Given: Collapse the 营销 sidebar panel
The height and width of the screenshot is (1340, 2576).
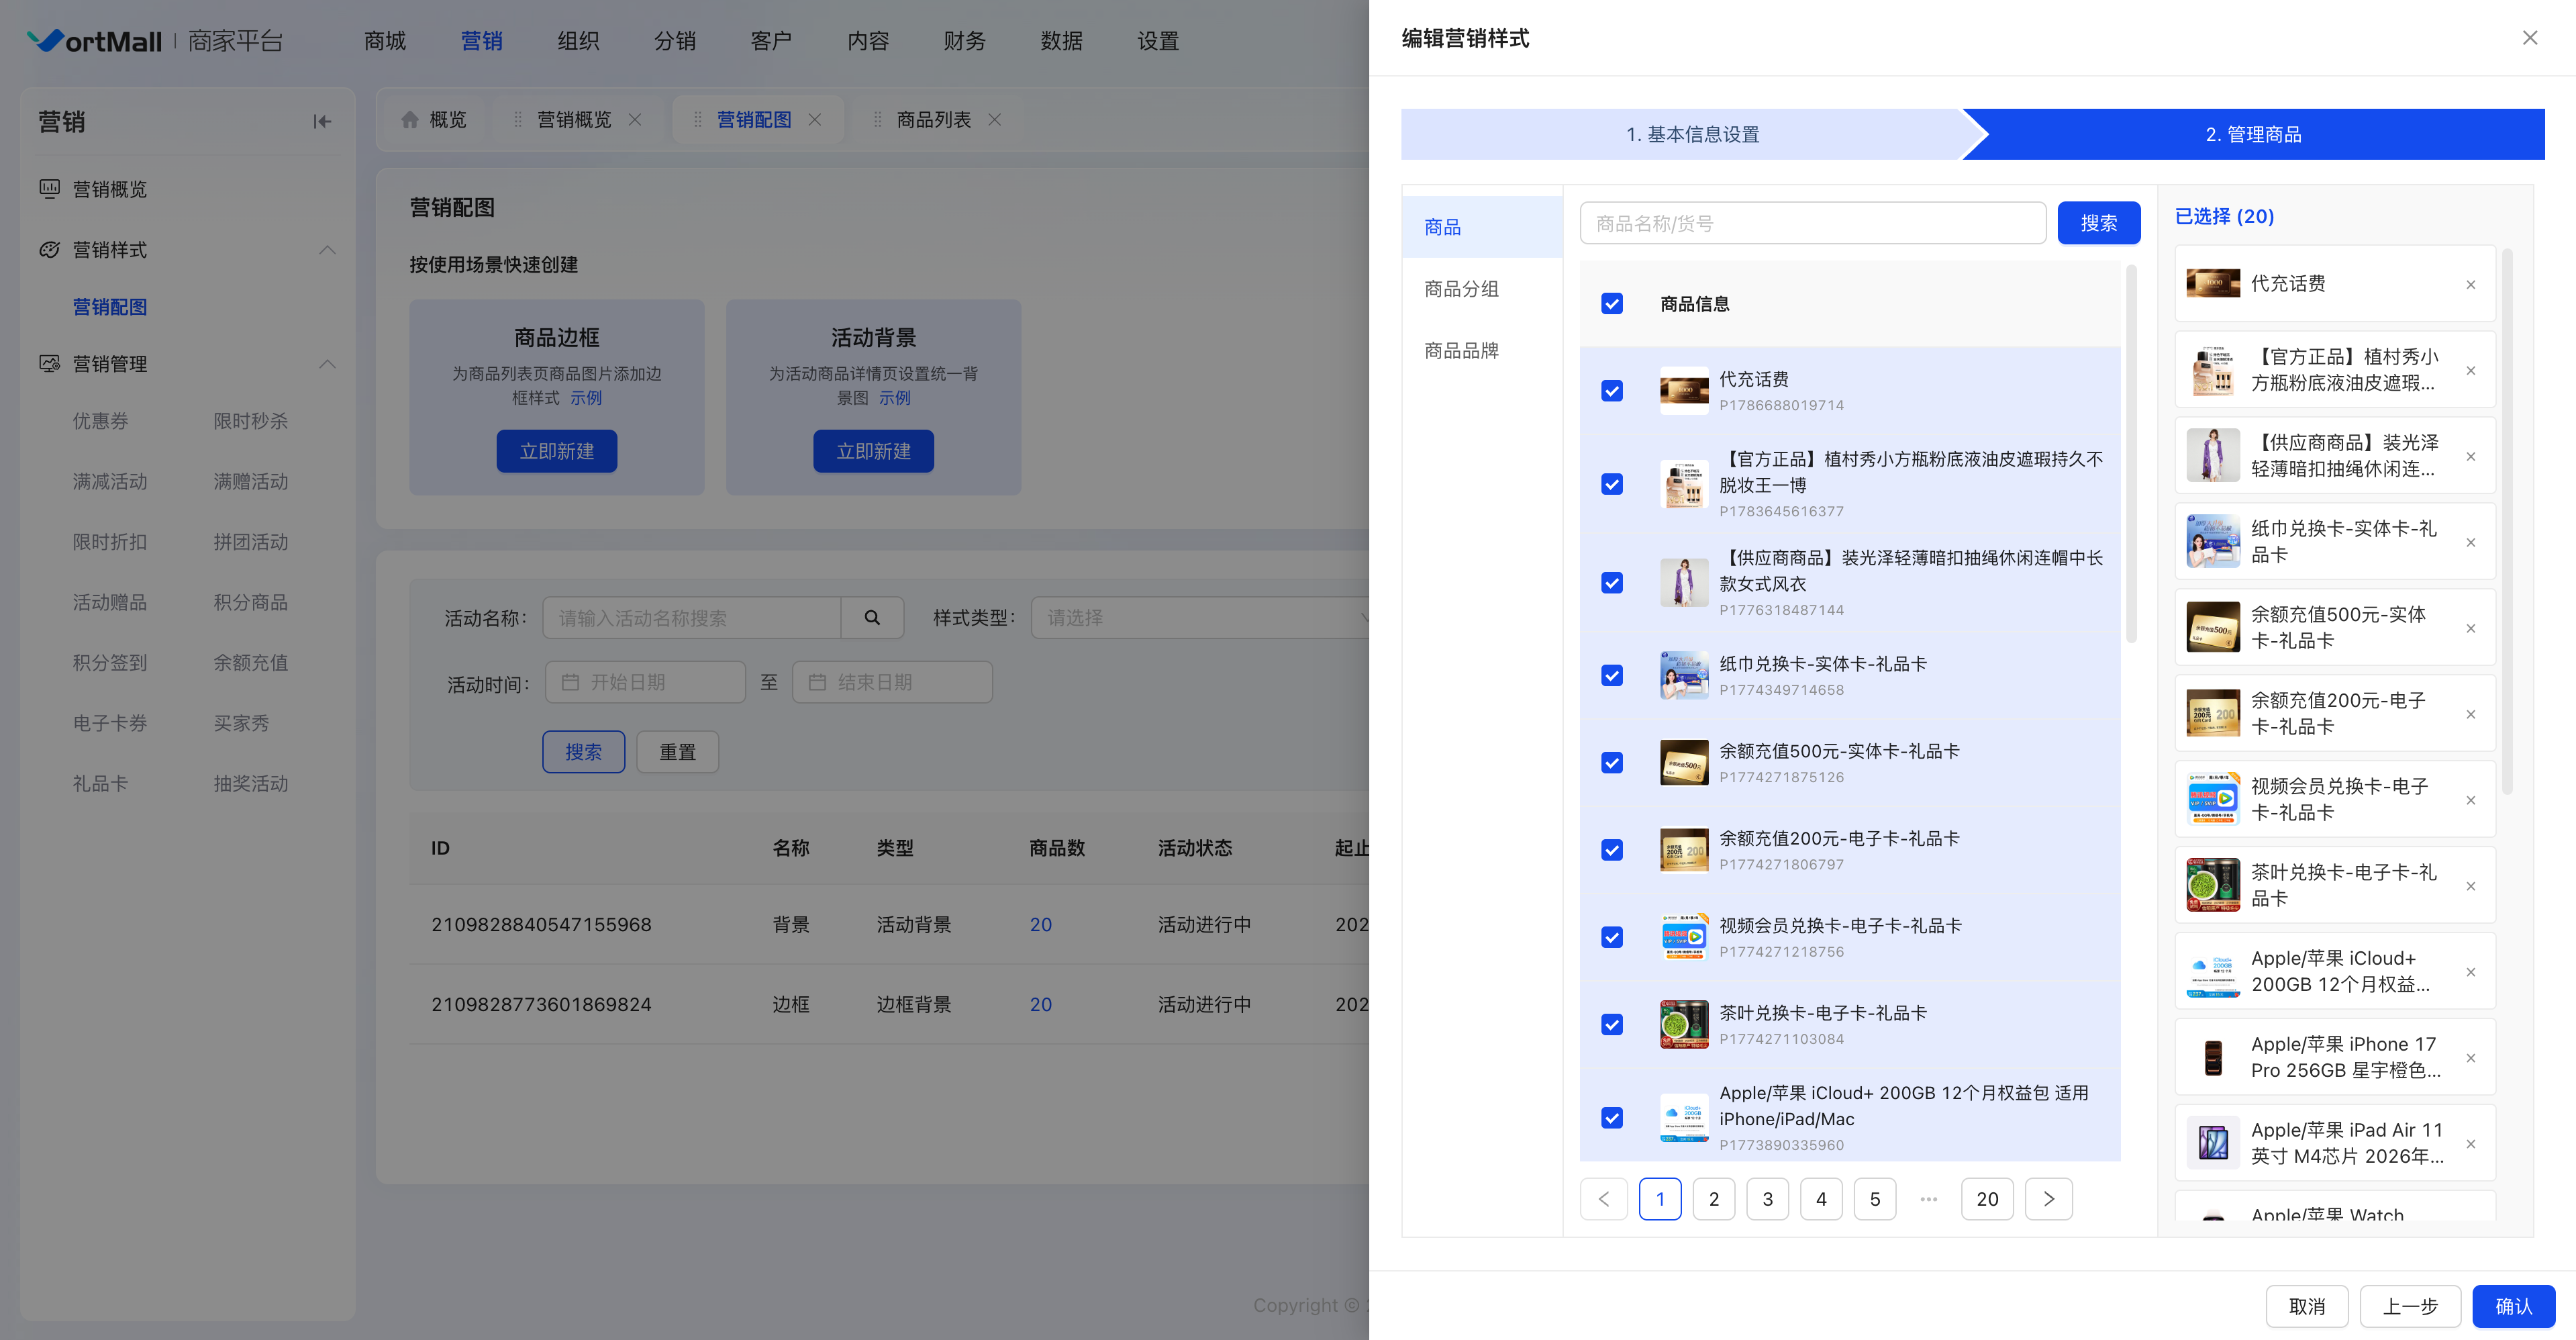Looking at the screenshot, I should [321, 121].
